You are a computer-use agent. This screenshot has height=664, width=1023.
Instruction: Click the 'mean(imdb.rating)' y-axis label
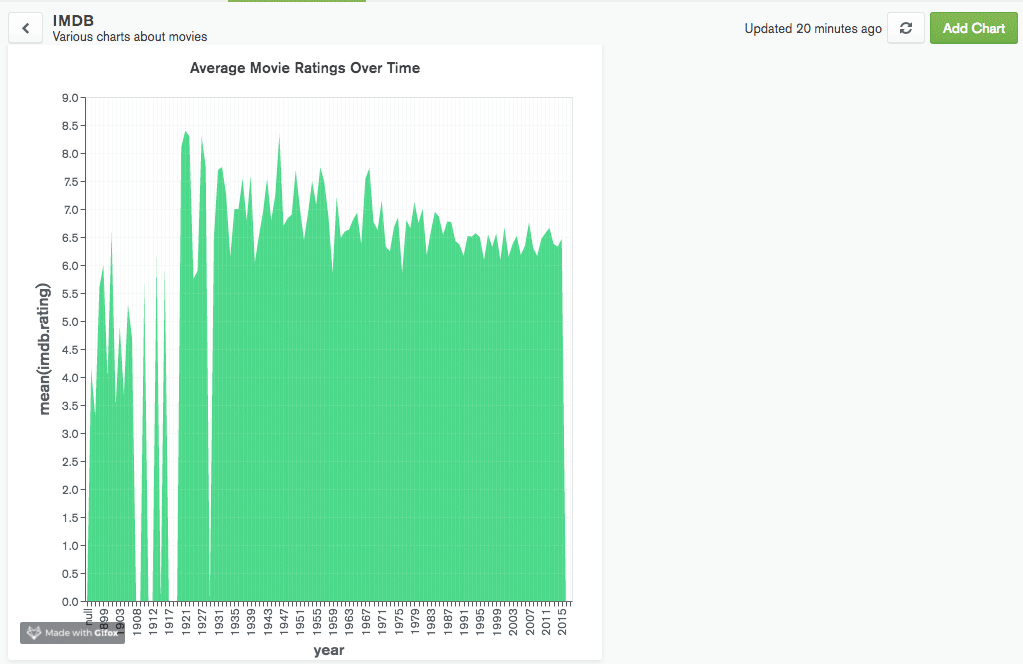(44, 349)
